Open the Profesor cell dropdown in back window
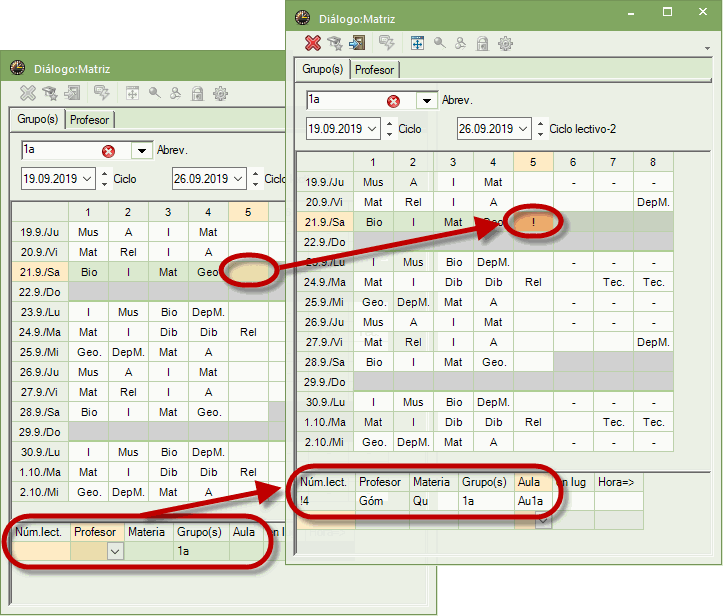723x616 pixels. coord(115,551)
